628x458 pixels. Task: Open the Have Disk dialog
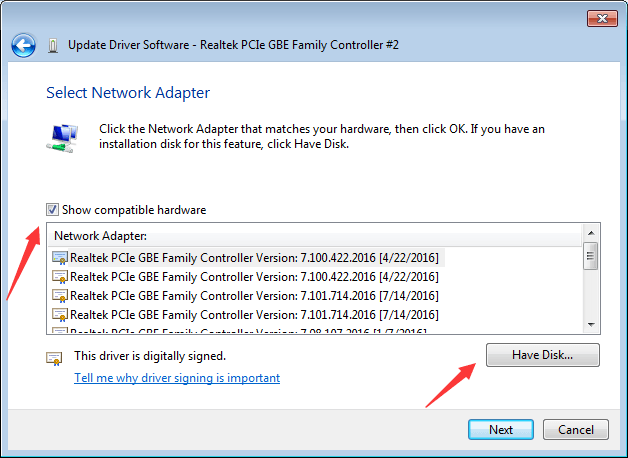point(542,355)
